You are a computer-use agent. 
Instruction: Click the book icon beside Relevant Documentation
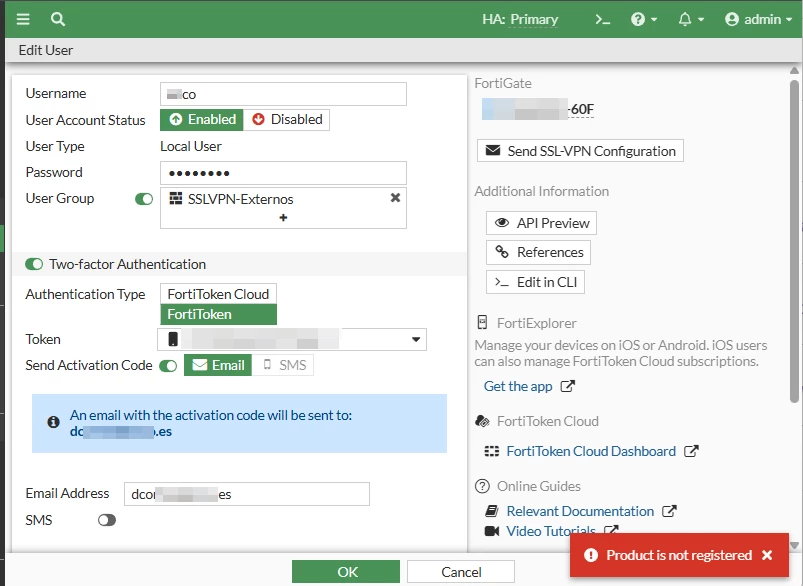(x=492, y=511)
